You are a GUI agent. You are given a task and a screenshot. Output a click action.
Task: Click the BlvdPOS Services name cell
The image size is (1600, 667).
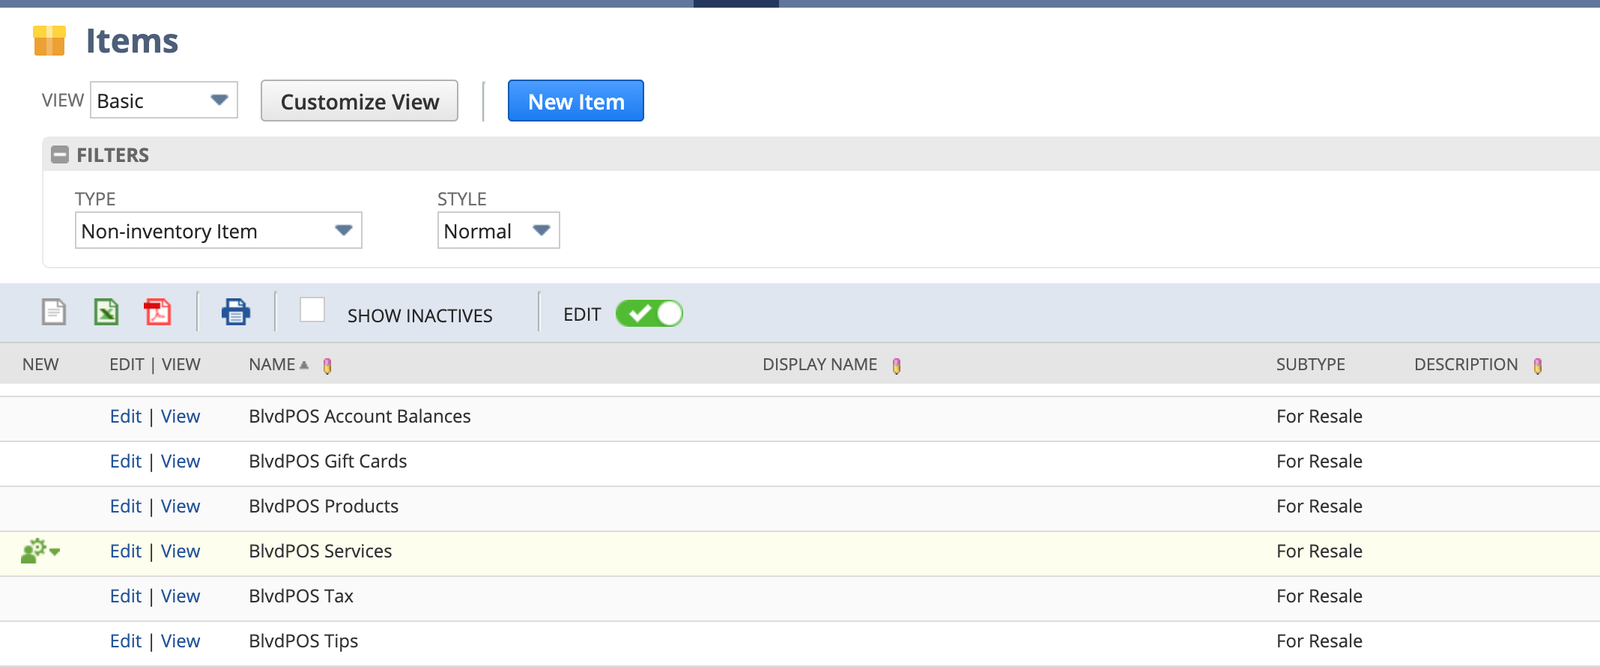pos(321,552)
